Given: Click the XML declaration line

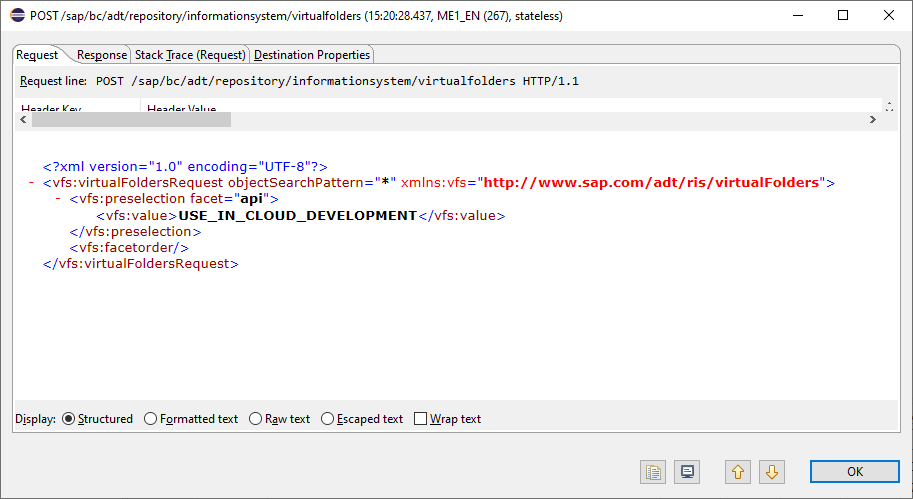Looking at the screenshot, I should pyautogui.click(x=185, y=167).
